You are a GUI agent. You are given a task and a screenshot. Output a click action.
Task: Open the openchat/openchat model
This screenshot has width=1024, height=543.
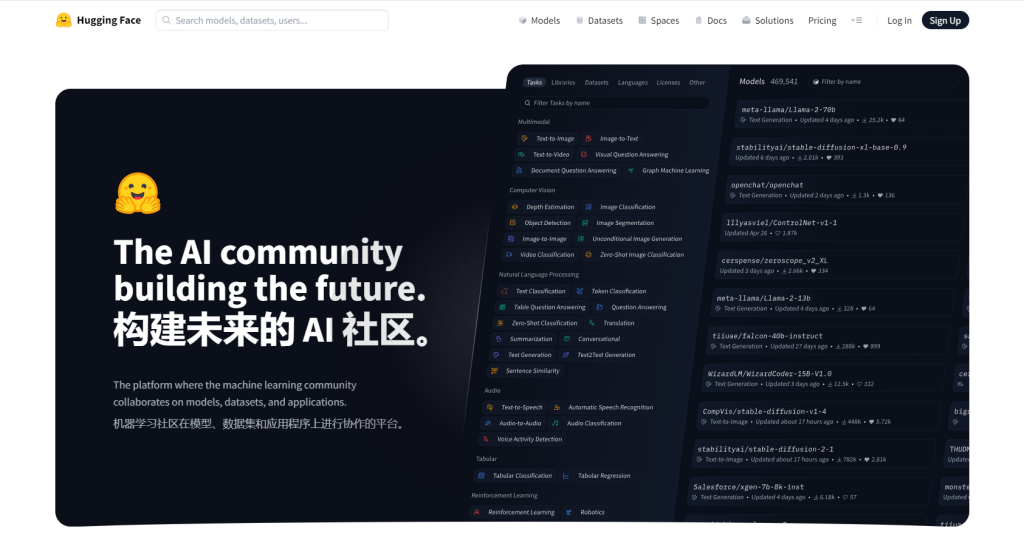click(x=845, y=189)
